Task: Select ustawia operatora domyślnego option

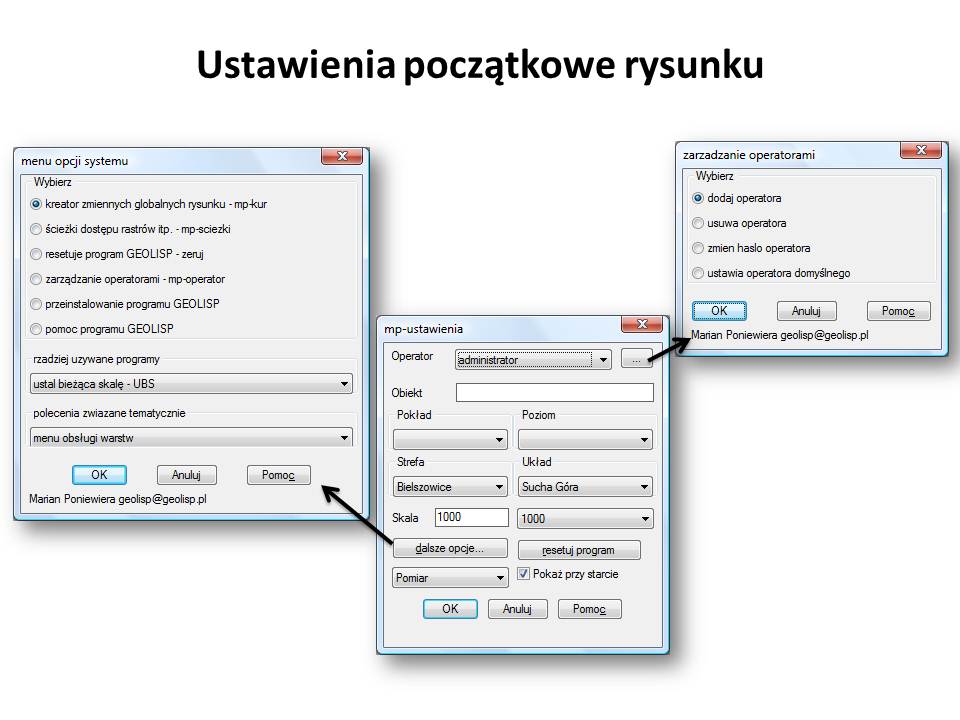Action: pyautogui.click(x=771, y=273)
